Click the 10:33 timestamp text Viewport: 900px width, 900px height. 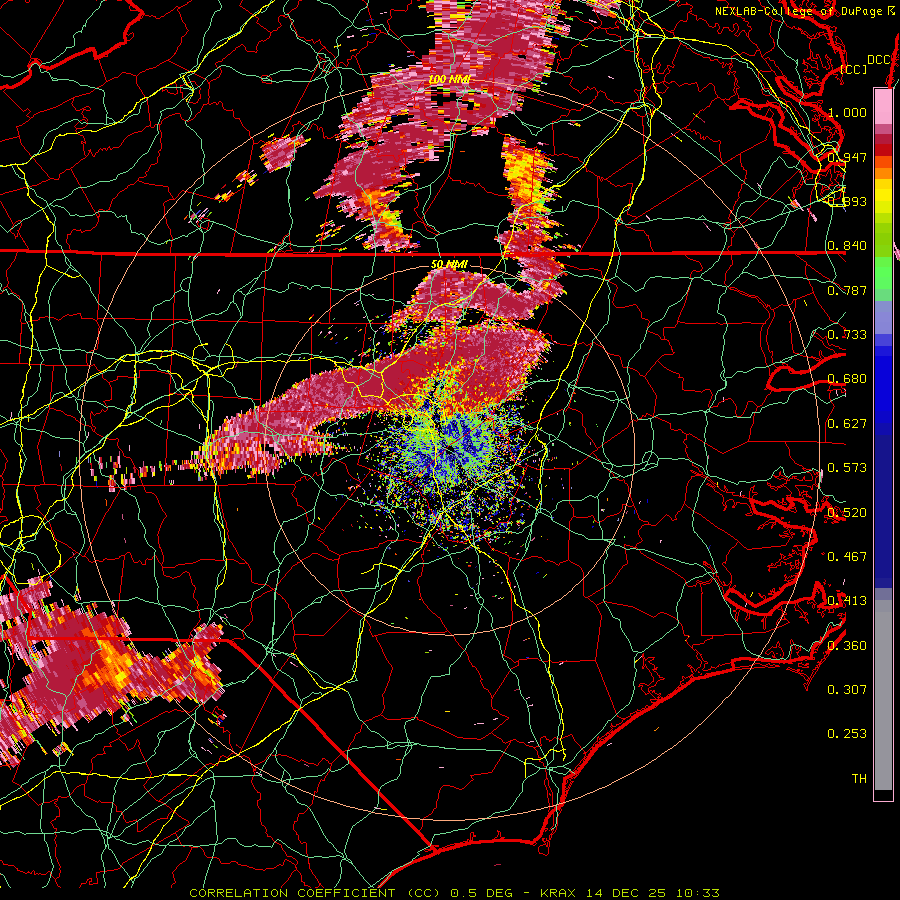click(698, 893)
